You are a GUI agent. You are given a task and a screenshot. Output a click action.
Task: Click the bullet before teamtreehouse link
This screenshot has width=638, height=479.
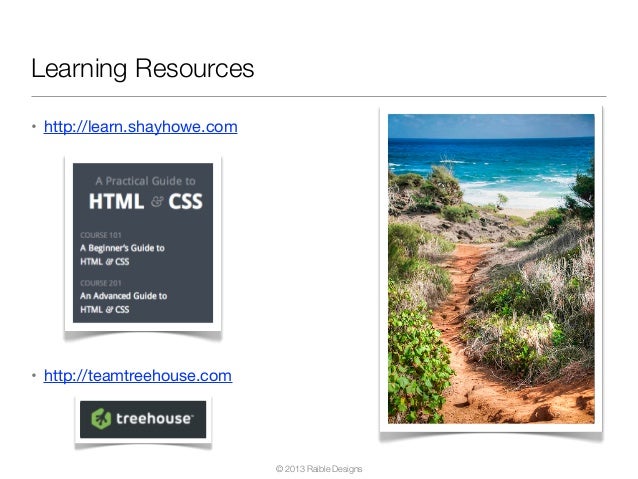tap(34, 375)
